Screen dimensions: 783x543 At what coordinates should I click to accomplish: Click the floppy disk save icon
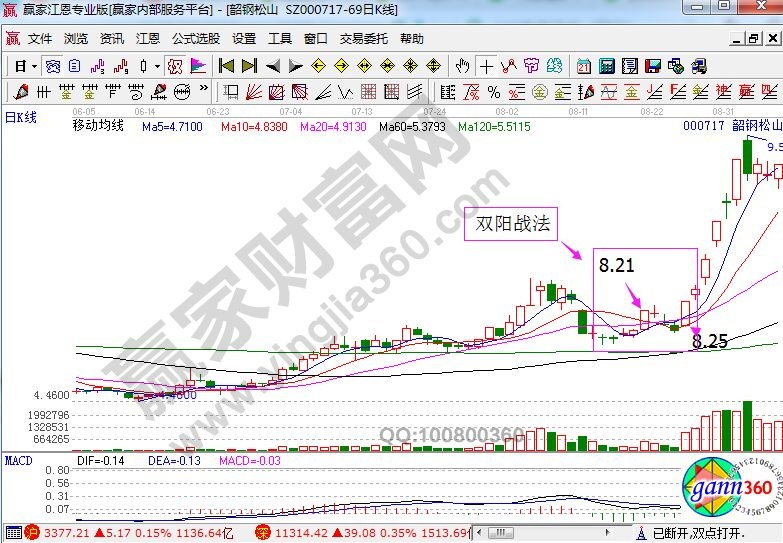pos(652,66)
